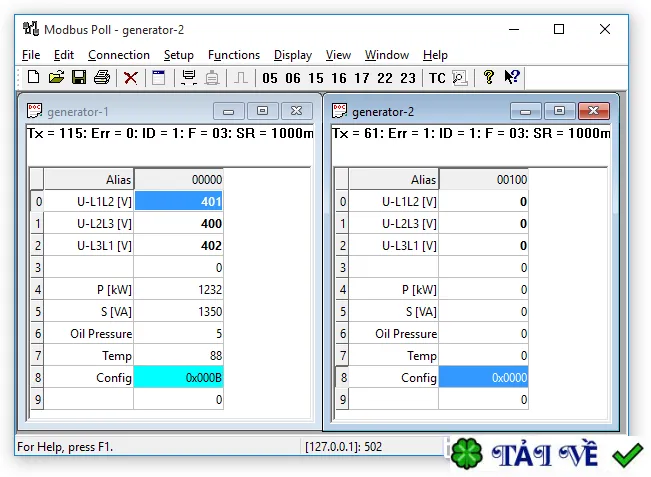Open the Connection menu
The height and width of the screenshot is (477, 651).
tap(119, 55)
